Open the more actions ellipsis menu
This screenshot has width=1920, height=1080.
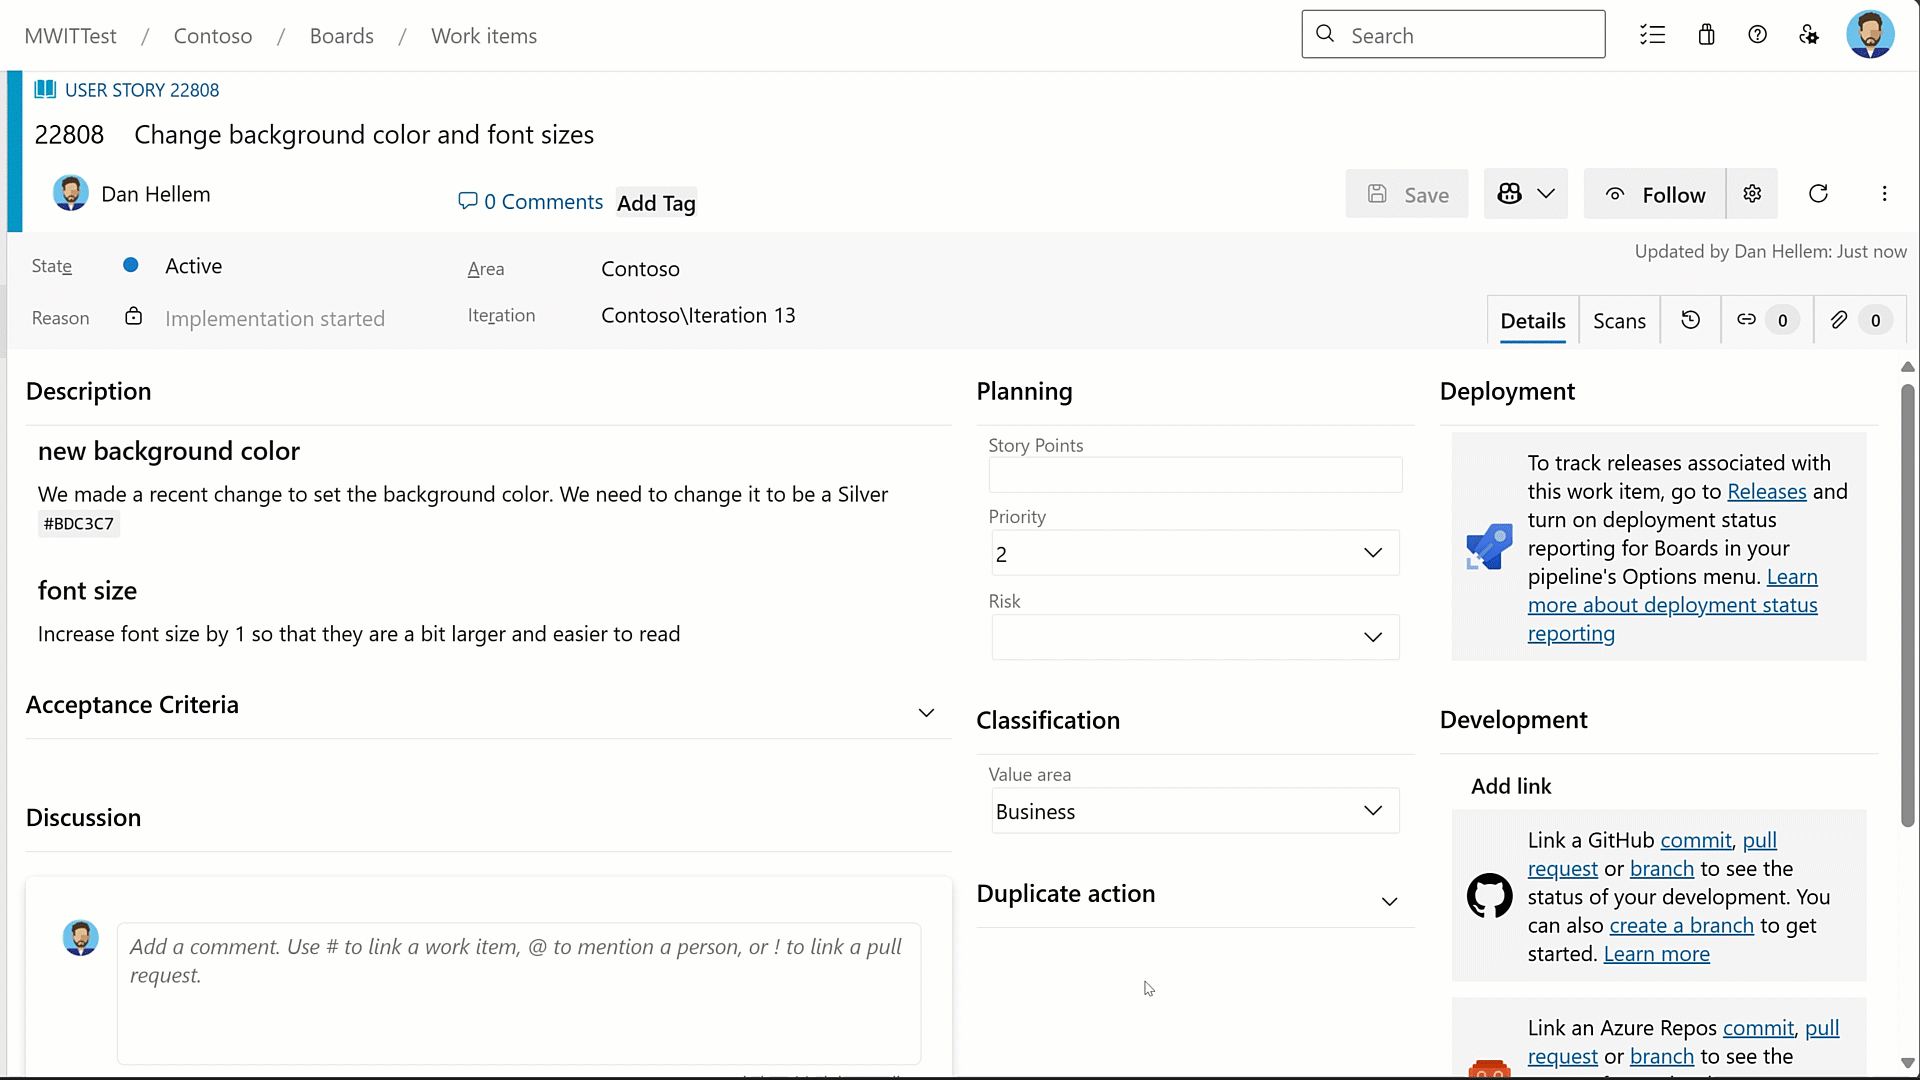(x=1884, y=194)
